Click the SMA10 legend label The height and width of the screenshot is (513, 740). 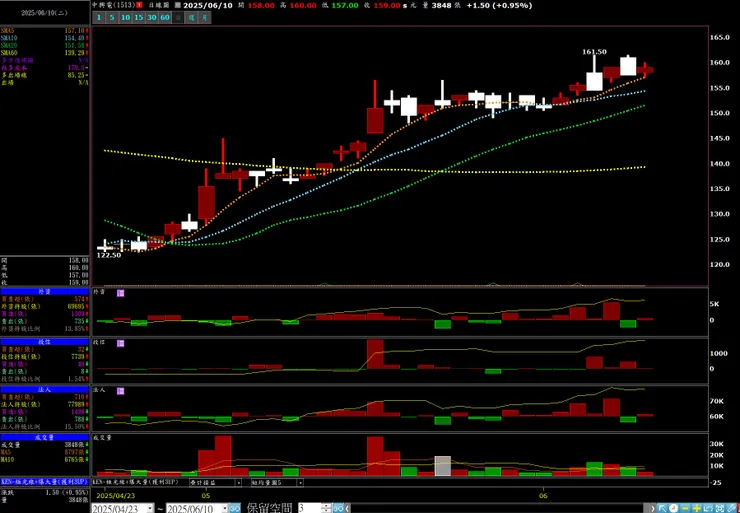point(9,38)
